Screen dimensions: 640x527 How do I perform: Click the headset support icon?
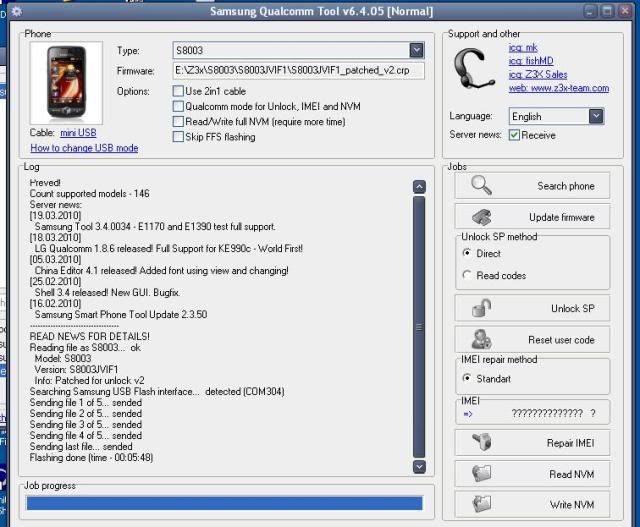473,68
